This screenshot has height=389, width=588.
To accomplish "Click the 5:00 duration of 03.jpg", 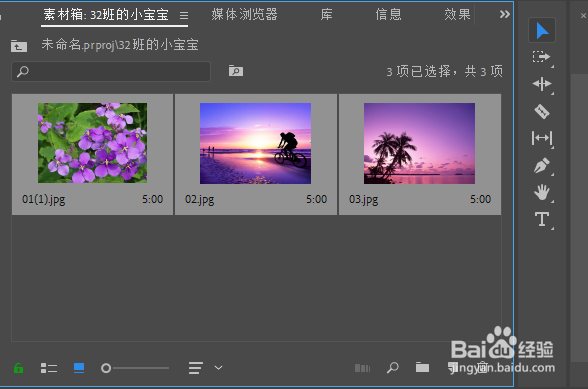I will (x=480, y=199).
